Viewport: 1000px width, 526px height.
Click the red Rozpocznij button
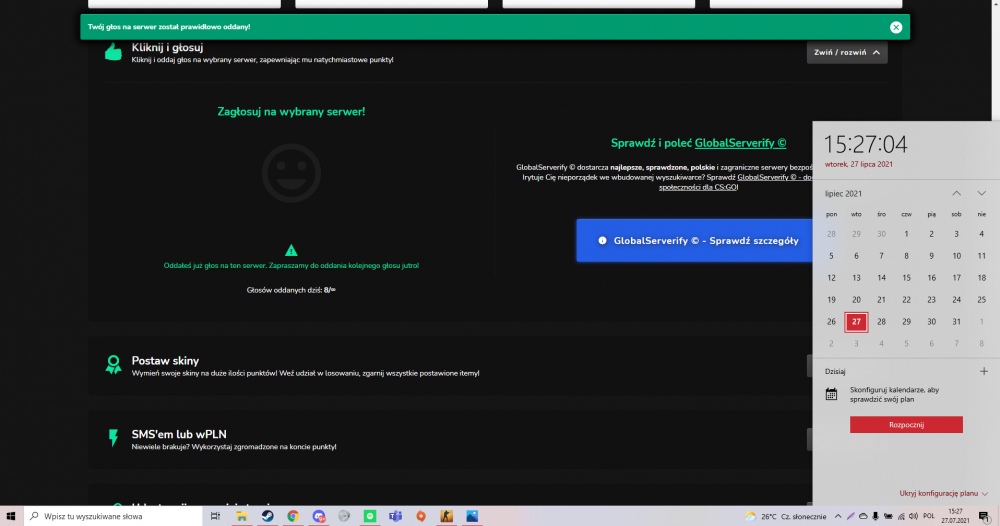click(906, 425)
